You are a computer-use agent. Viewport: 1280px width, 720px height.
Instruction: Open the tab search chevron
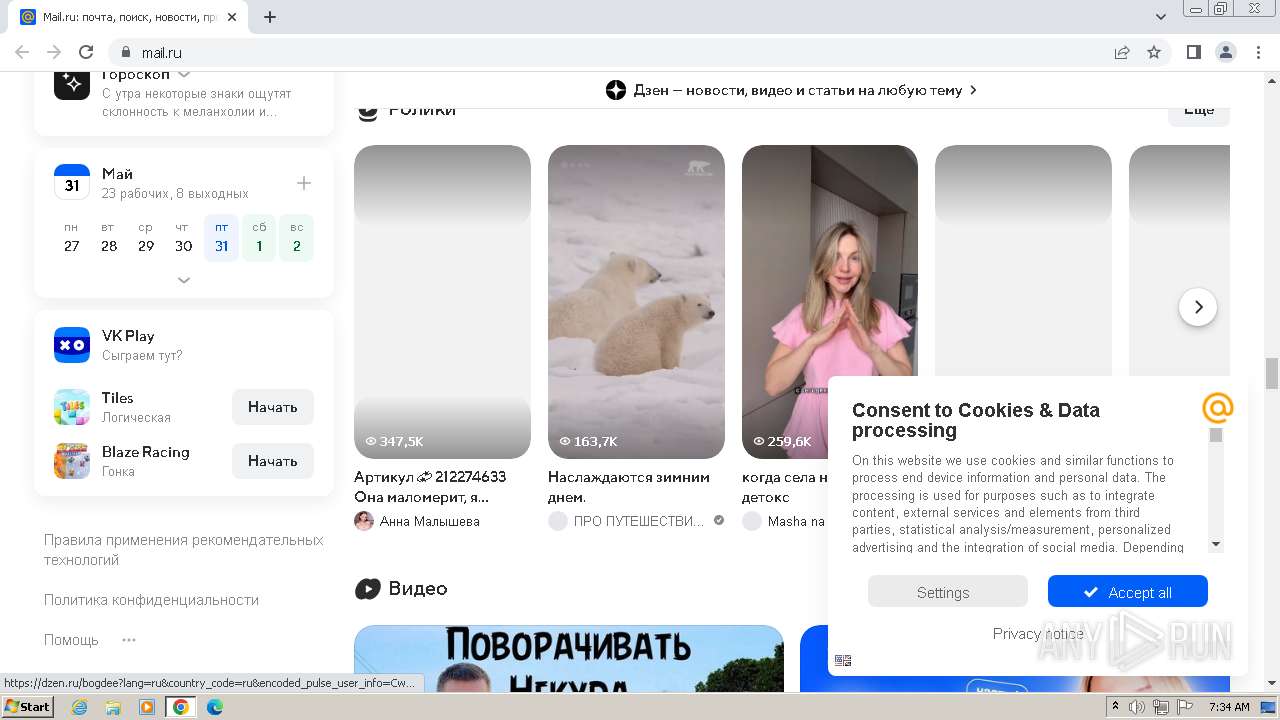point(1161,17)
